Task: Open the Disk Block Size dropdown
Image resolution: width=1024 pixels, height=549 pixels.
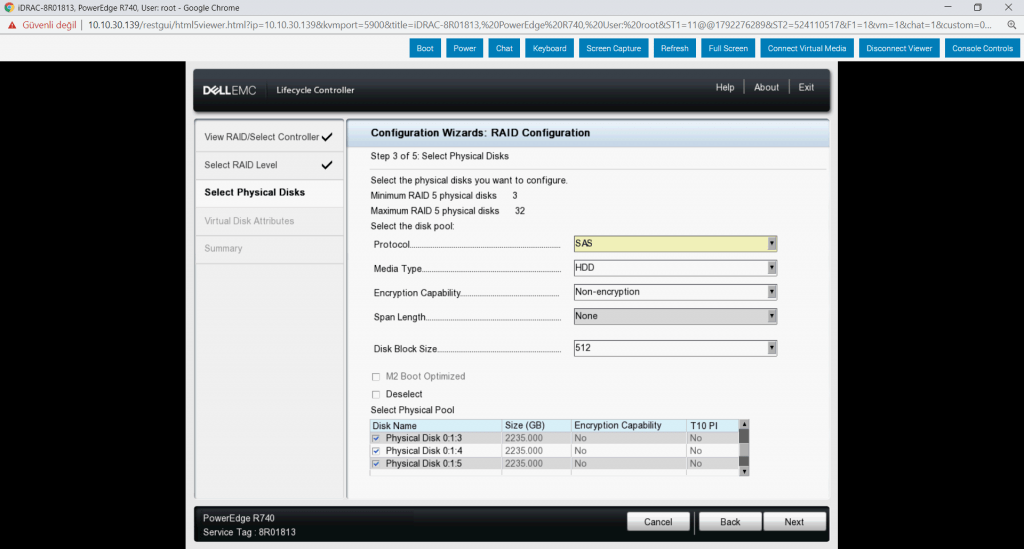Action: pyautogui.click(x=675, y=348)
